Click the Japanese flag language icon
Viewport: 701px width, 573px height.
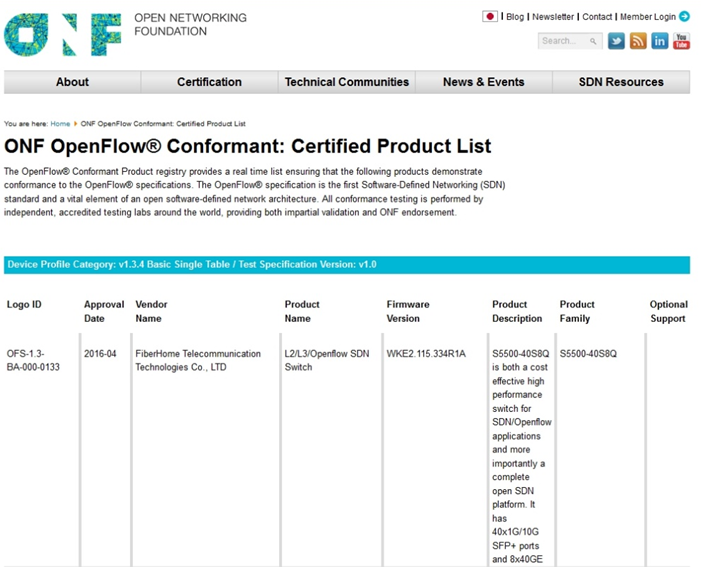click(490, 17)
